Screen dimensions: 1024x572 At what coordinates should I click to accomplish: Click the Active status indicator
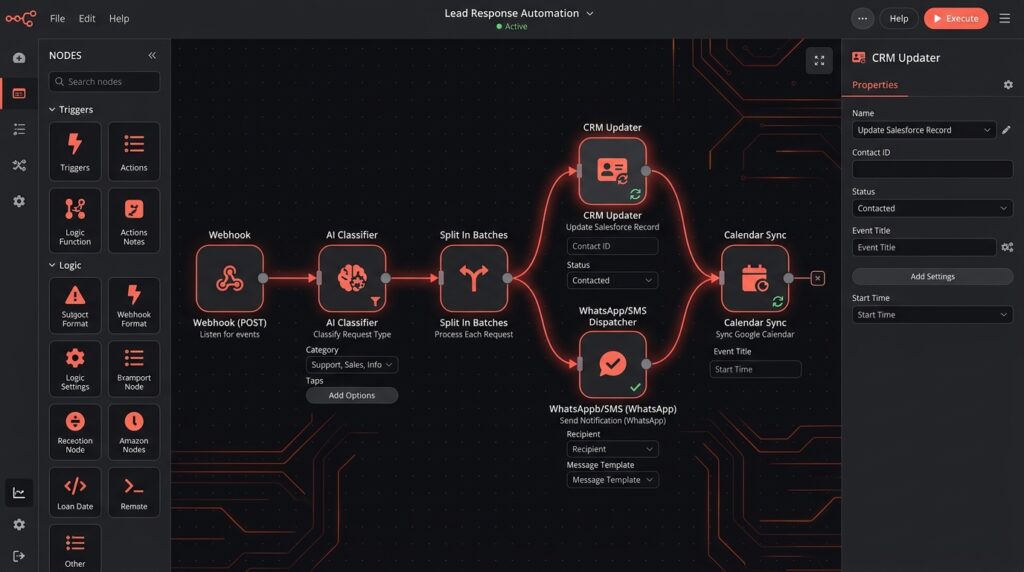512,27
